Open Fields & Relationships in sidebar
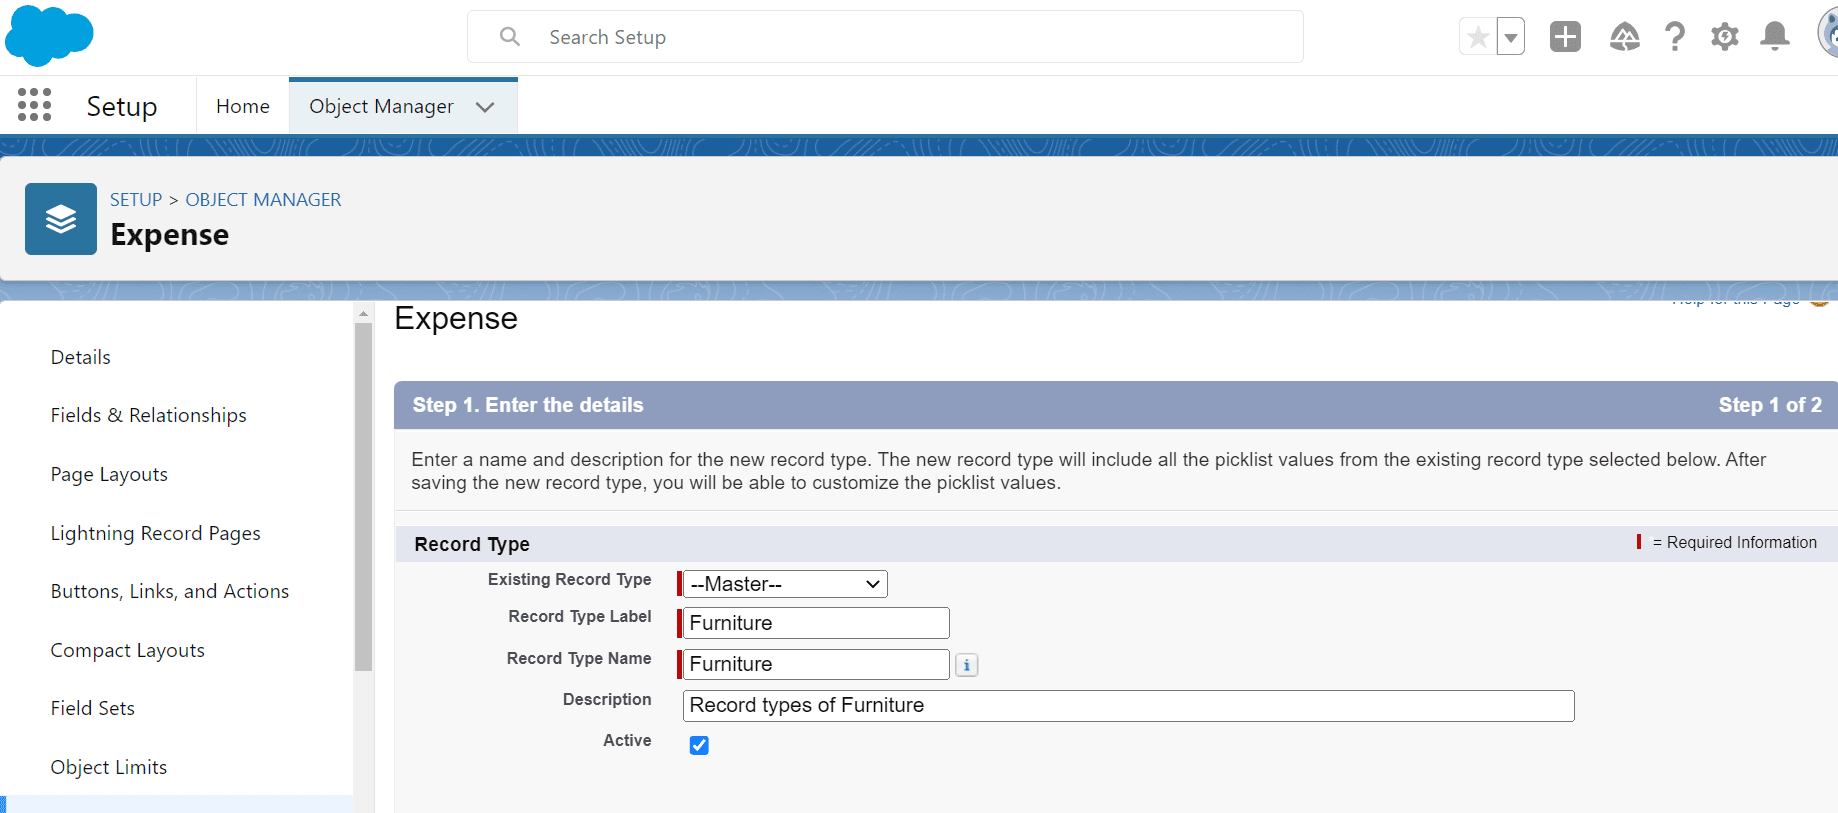This screenshot has height=813, width=1838. point(148,415)
